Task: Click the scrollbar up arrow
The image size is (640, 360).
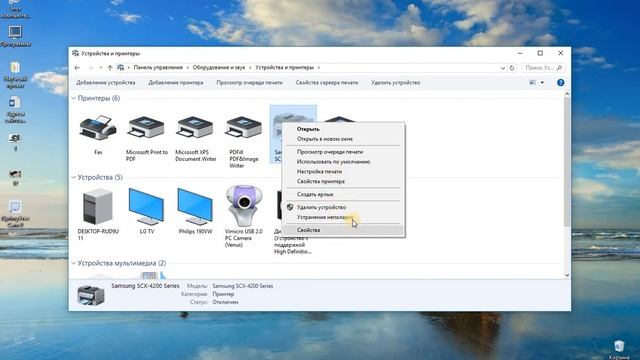Action: click(567, 94)
